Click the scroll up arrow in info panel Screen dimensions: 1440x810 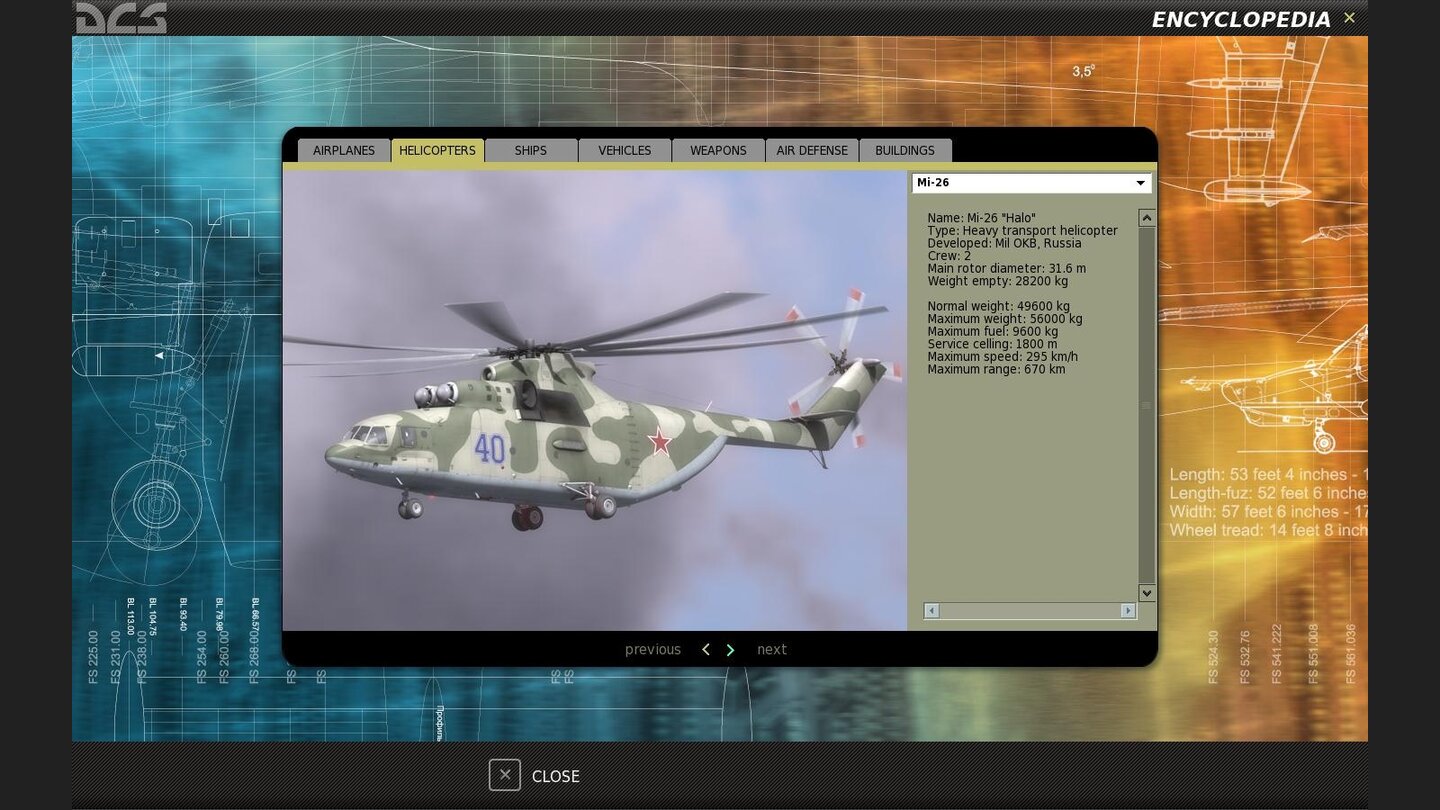click(1147, 218)
